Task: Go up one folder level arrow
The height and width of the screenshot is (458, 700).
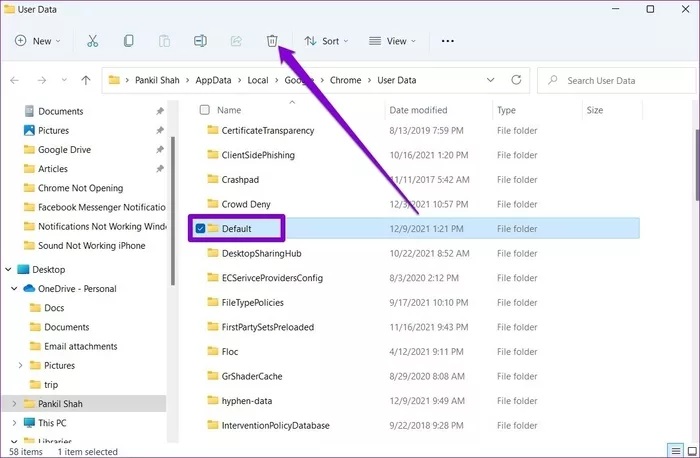Action: [86, 80]
